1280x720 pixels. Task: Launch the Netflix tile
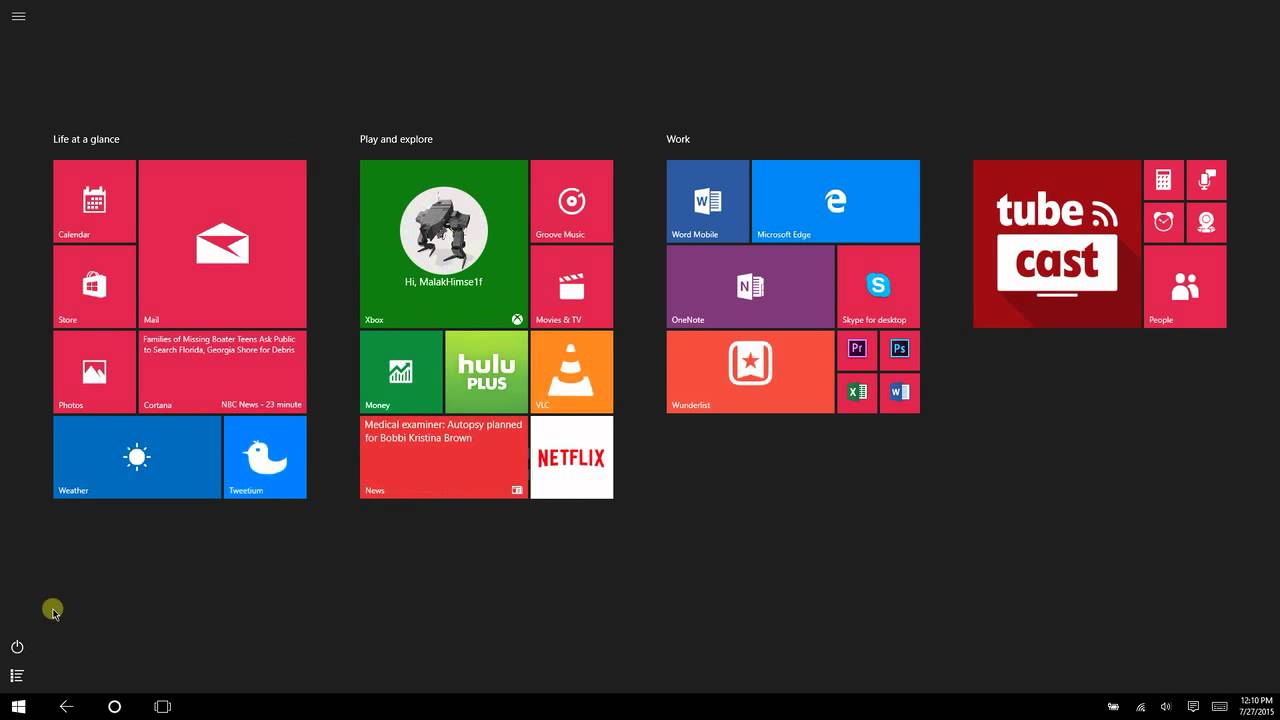pyautogui.click(x=571, y=457)
